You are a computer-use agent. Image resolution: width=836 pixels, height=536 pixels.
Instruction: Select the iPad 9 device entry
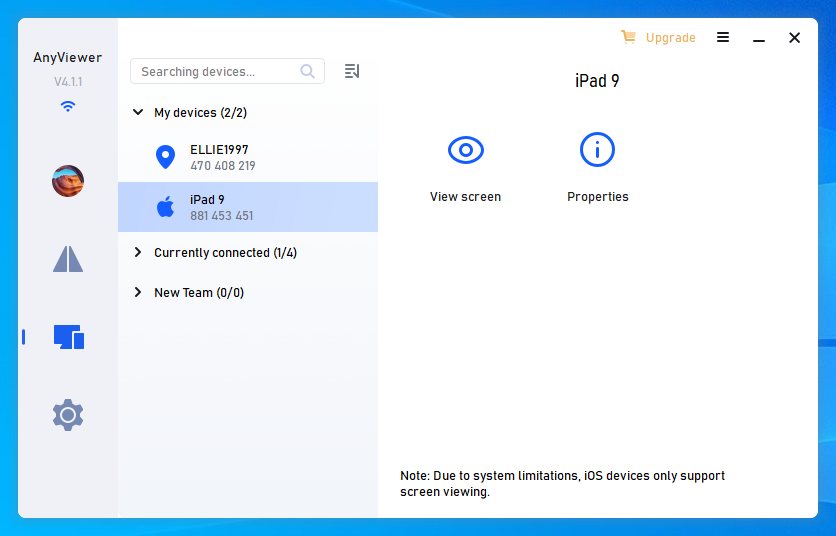[248, 207]
